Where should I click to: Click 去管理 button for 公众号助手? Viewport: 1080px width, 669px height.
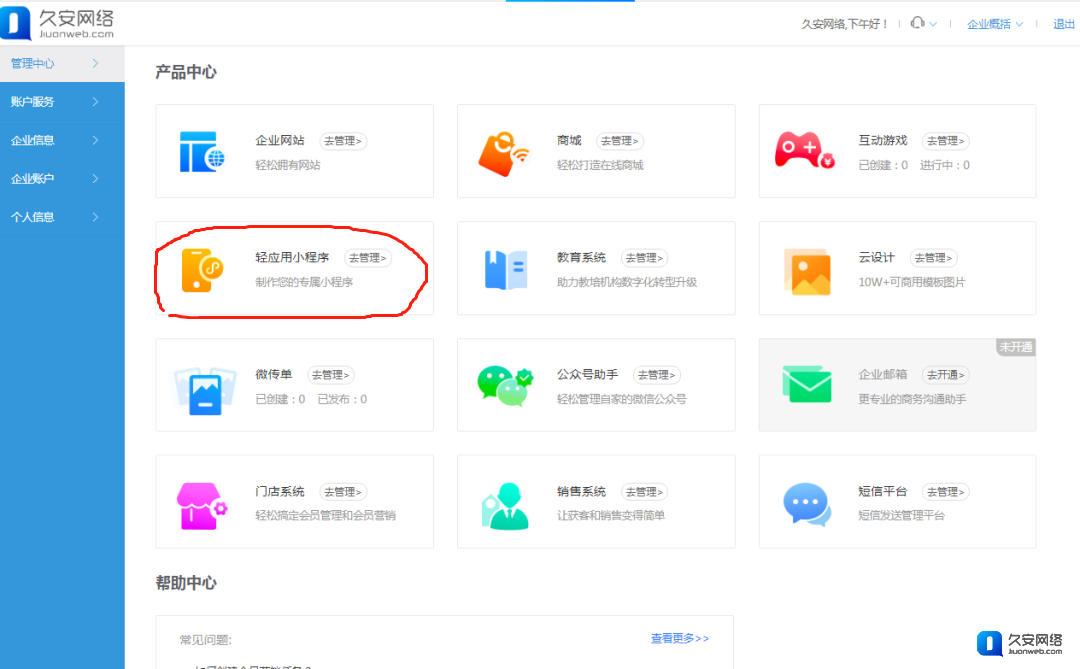pyautogui.click(x=657, y=375)
